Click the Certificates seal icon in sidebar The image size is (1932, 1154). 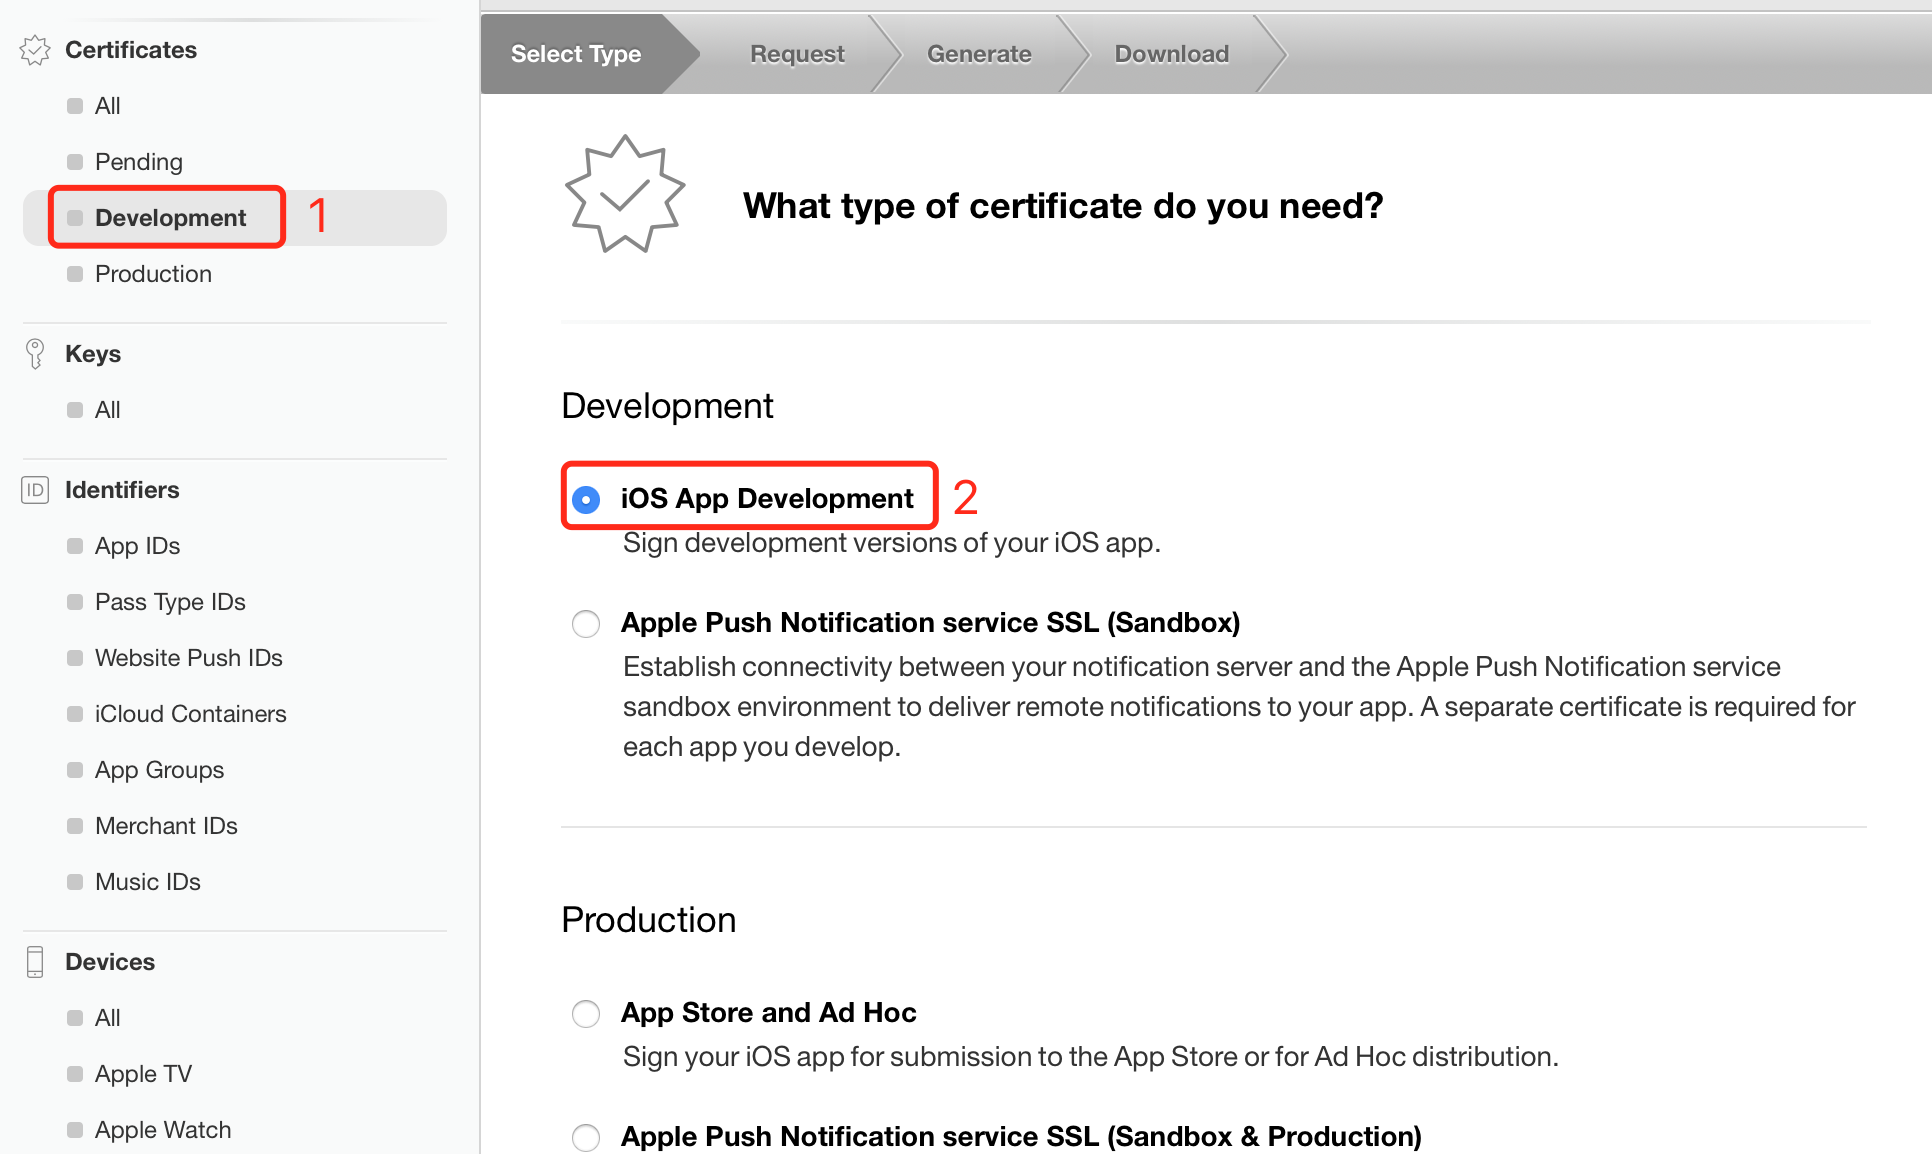pyautogui.click(x=35, y=50)
